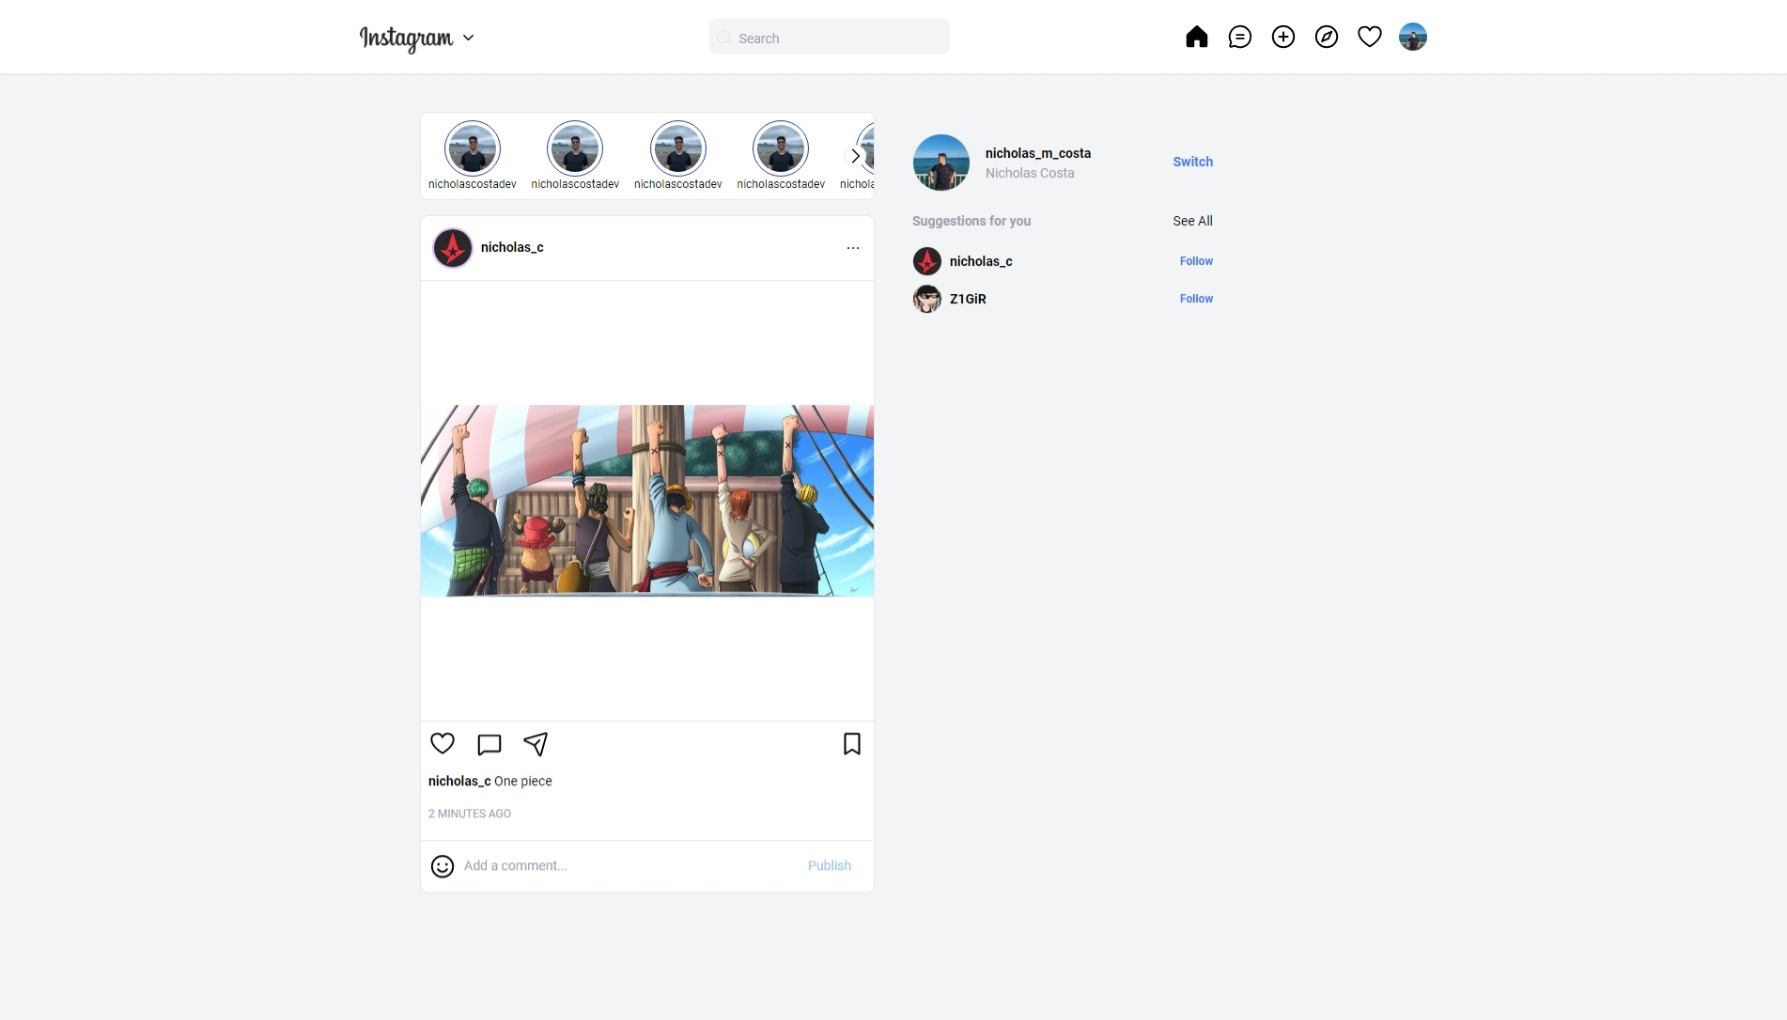Open suggested nicholas_c avatar
The image size is (1787, 1020).
[x=927, y=261]
